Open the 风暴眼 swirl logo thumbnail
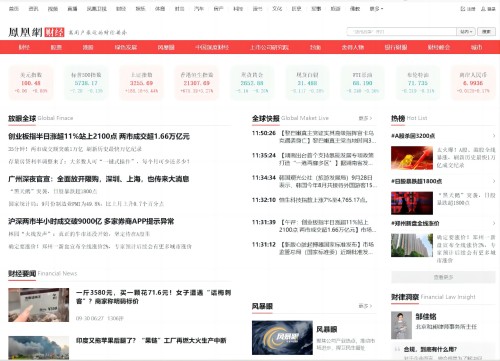This screenshot has width=500, height=361. pos(282,337)
